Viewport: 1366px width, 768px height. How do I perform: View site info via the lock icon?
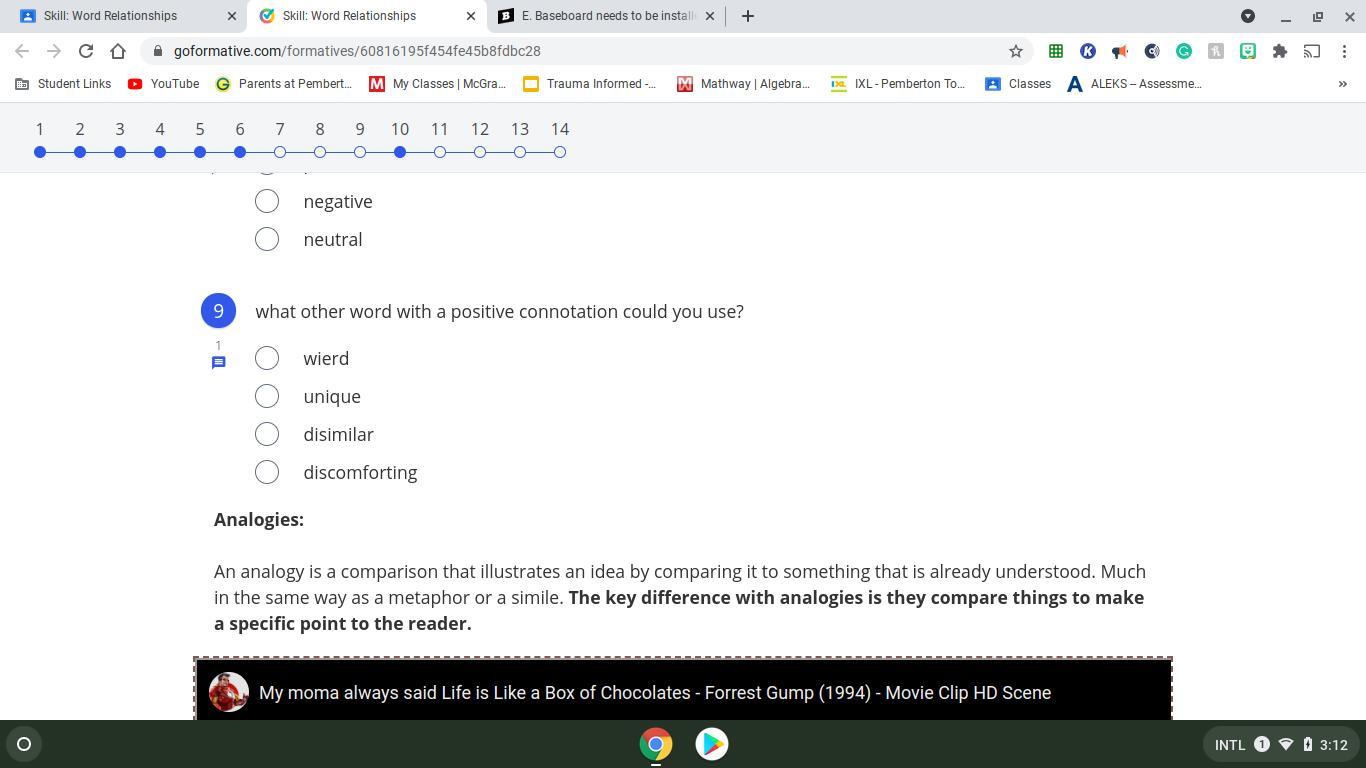pyautogui.click(x=158, y=51)
